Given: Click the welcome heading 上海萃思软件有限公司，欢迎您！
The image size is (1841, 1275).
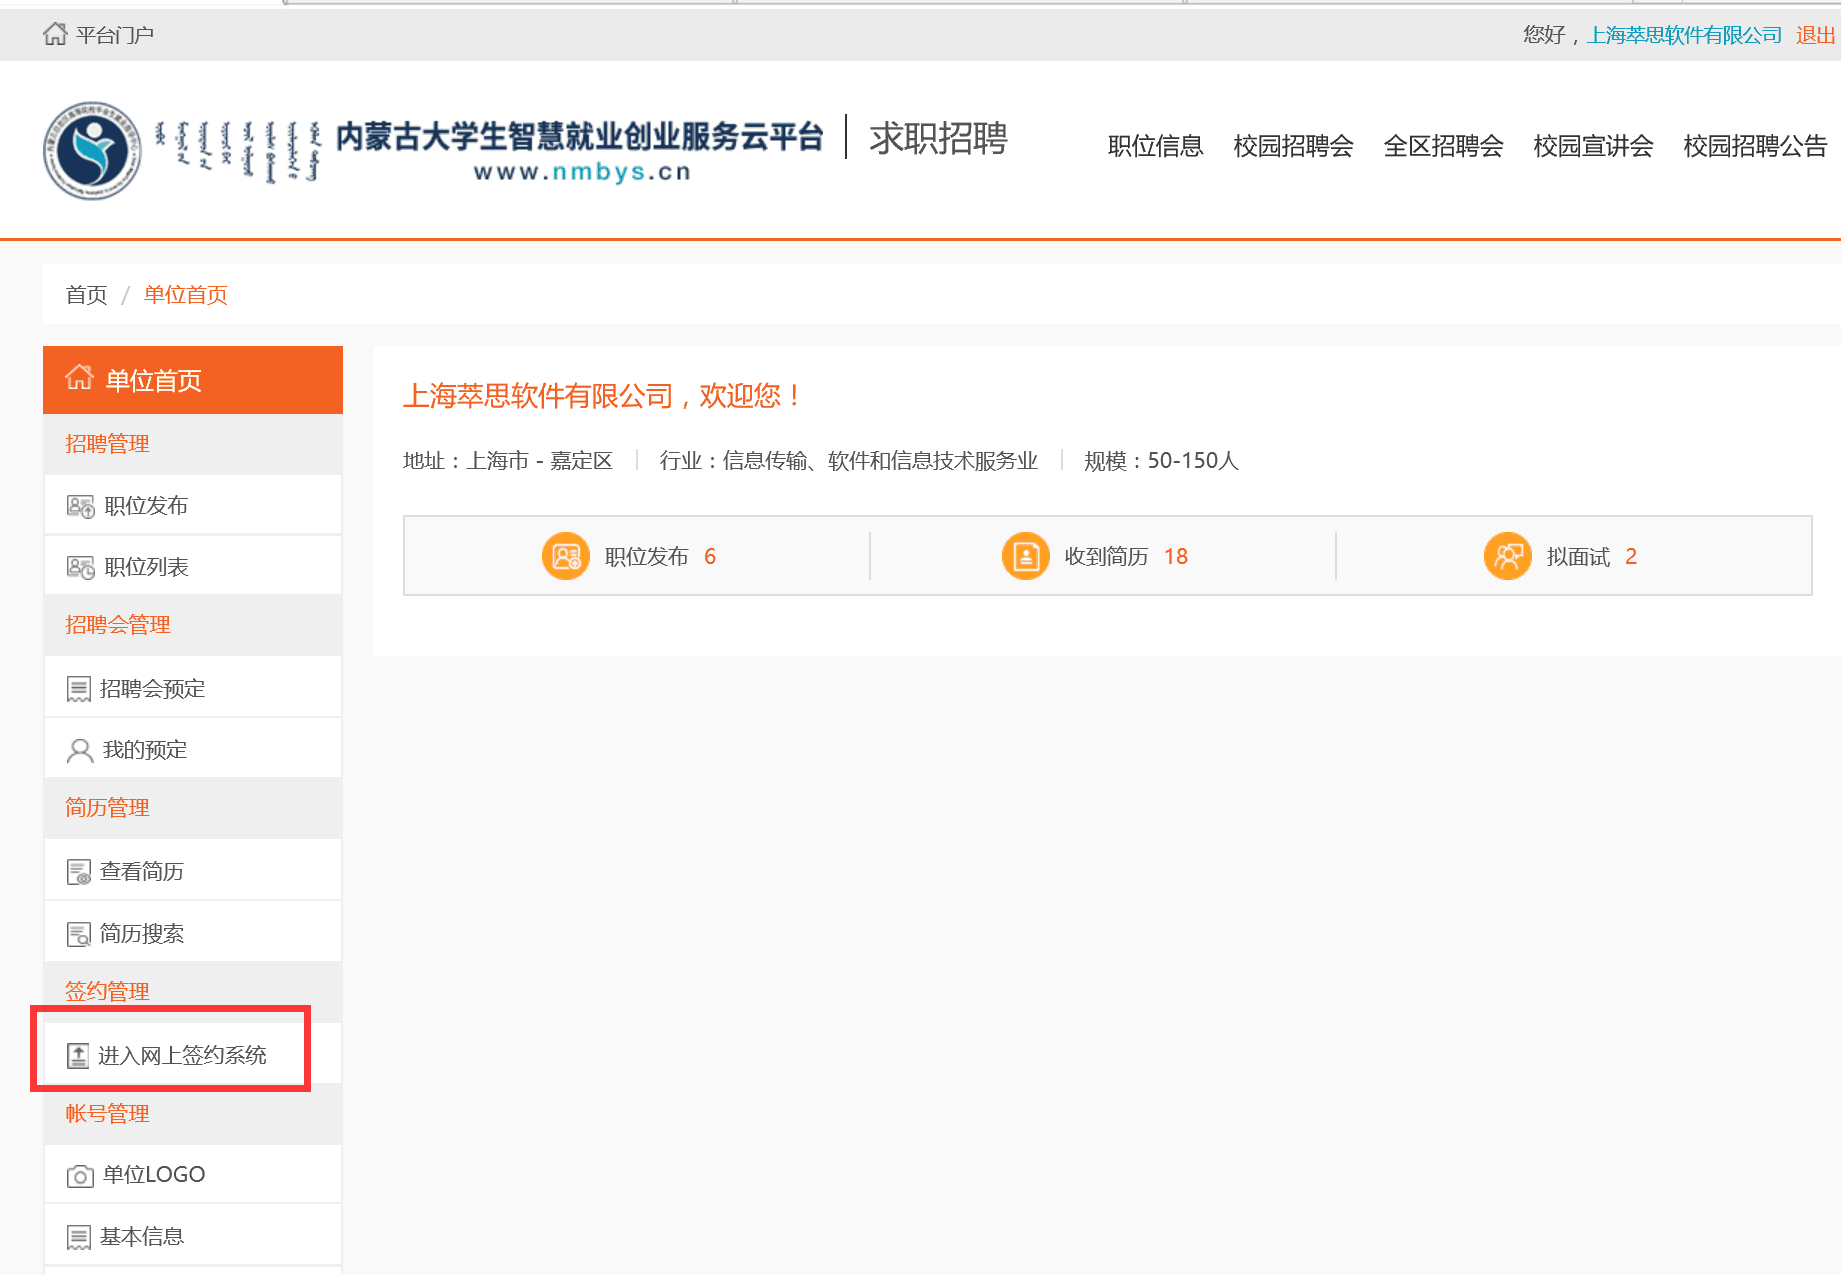Looking at the screenshot, I should [x=603, y=396].
